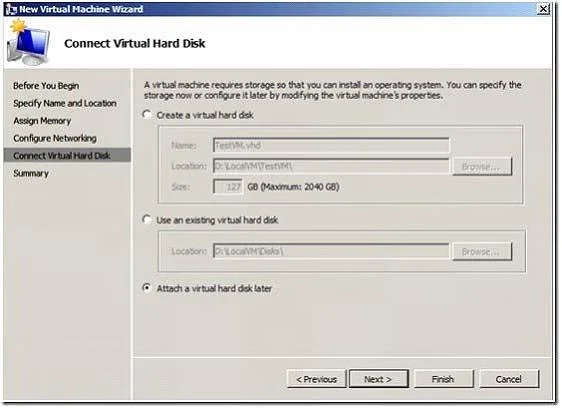Open the Configure Networking step
The width and height of the screenshot is (562, 408).
click(55, 138)
